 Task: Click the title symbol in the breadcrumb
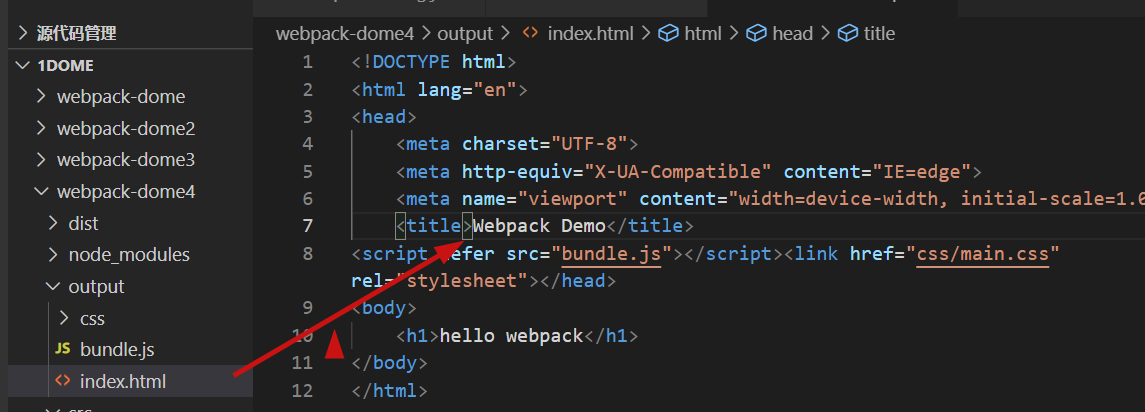click(x=879, y=34)
